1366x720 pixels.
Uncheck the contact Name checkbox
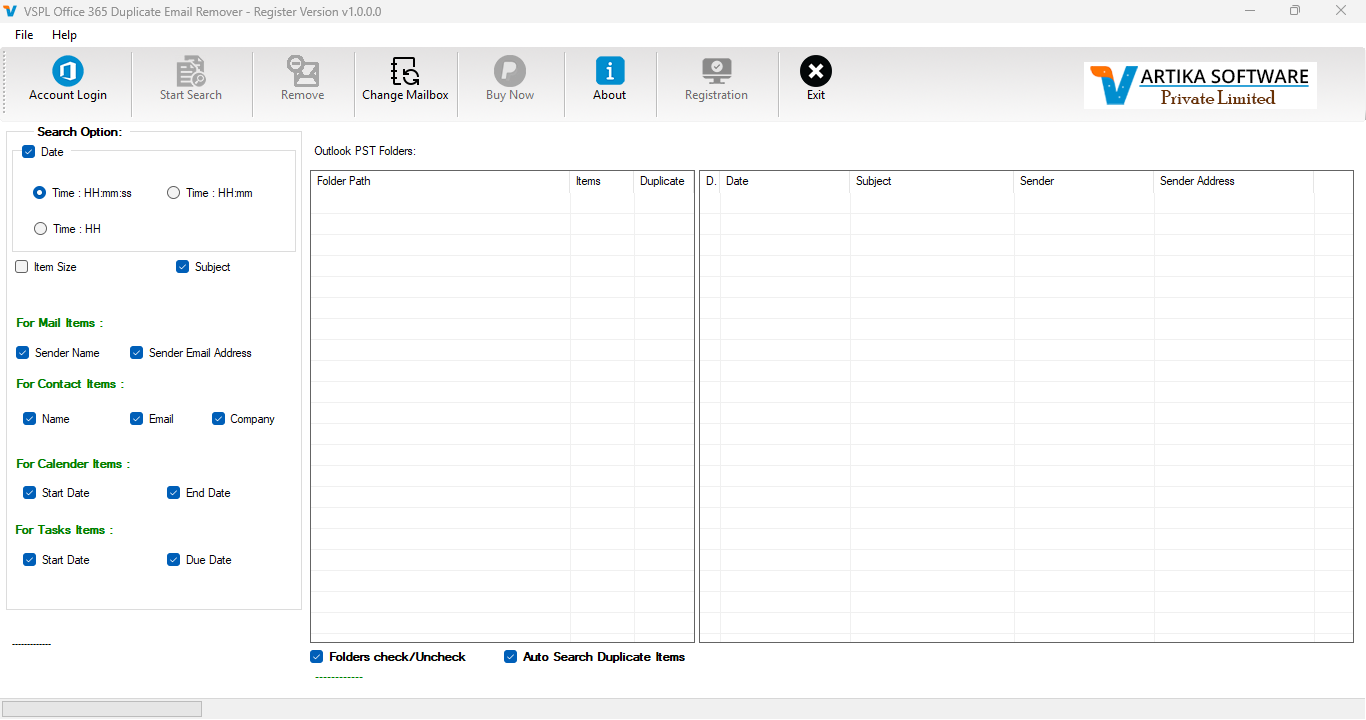point(29,419)
